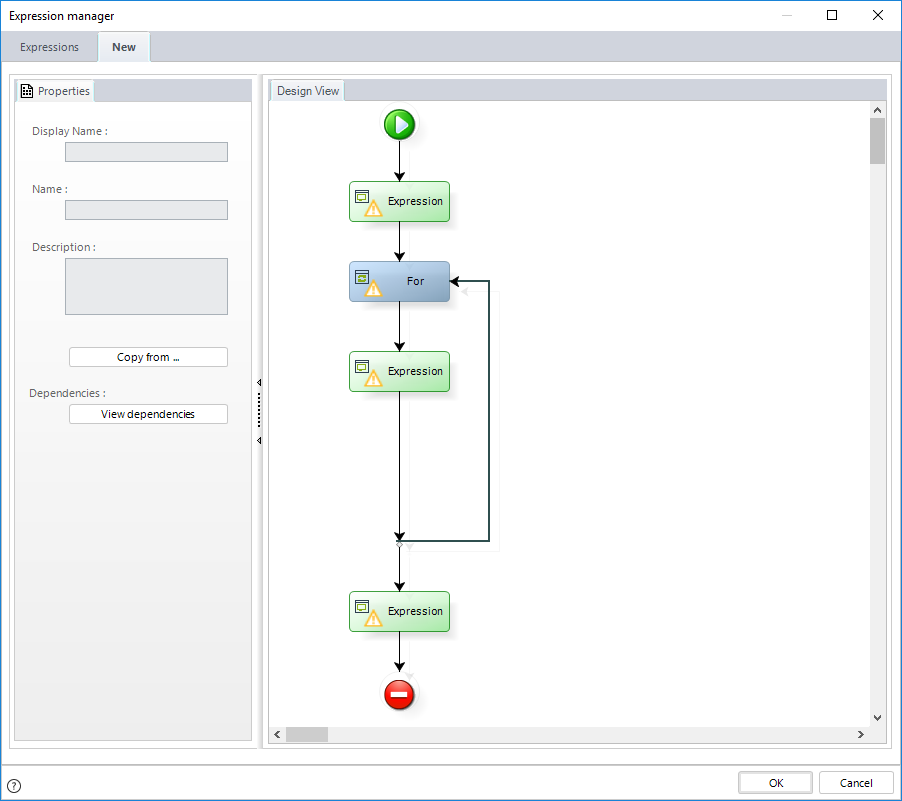
Task: Click the lower splitter arrow on the panel divider
Action: 259,441
